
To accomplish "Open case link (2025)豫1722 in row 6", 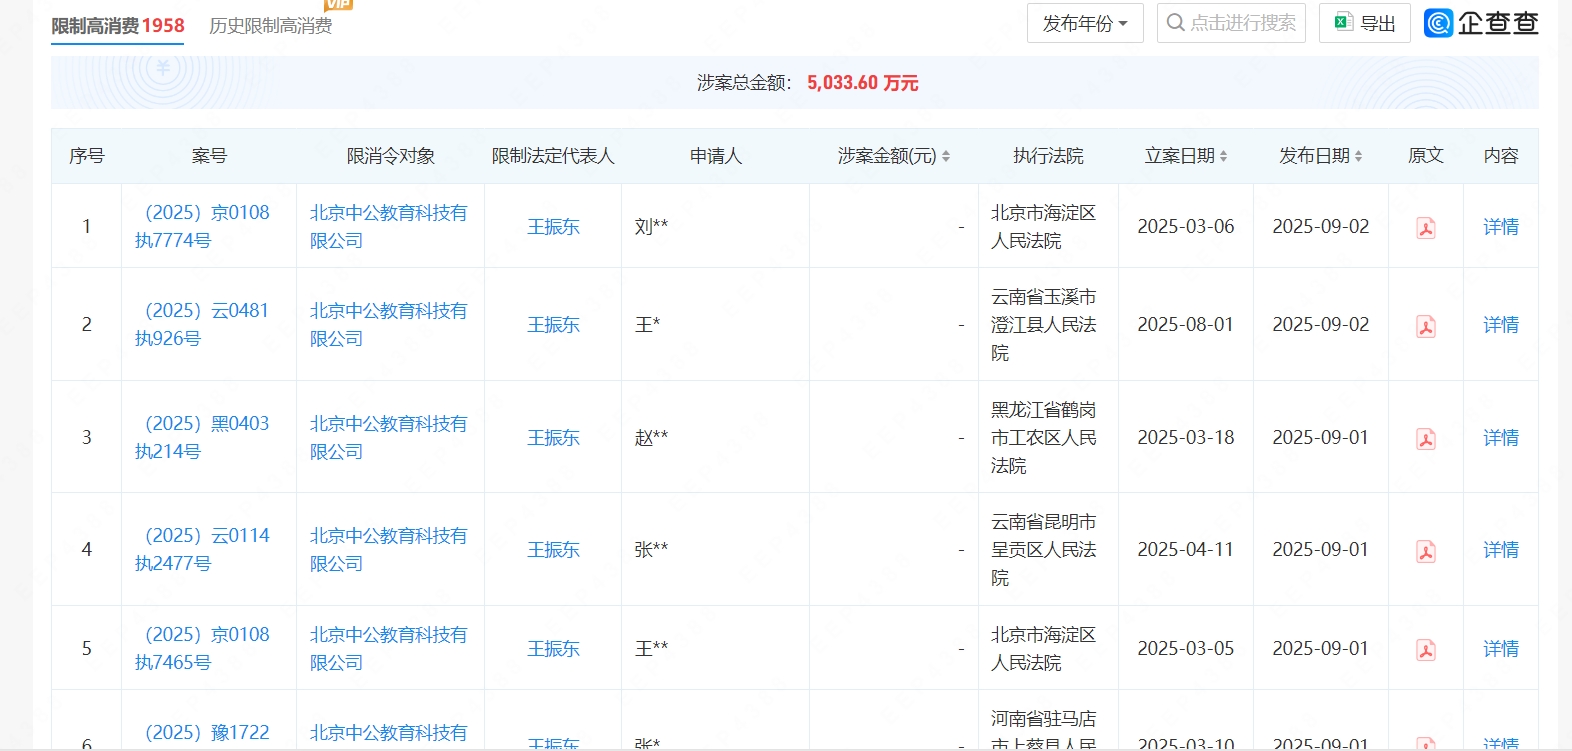I will click(208, 733).
